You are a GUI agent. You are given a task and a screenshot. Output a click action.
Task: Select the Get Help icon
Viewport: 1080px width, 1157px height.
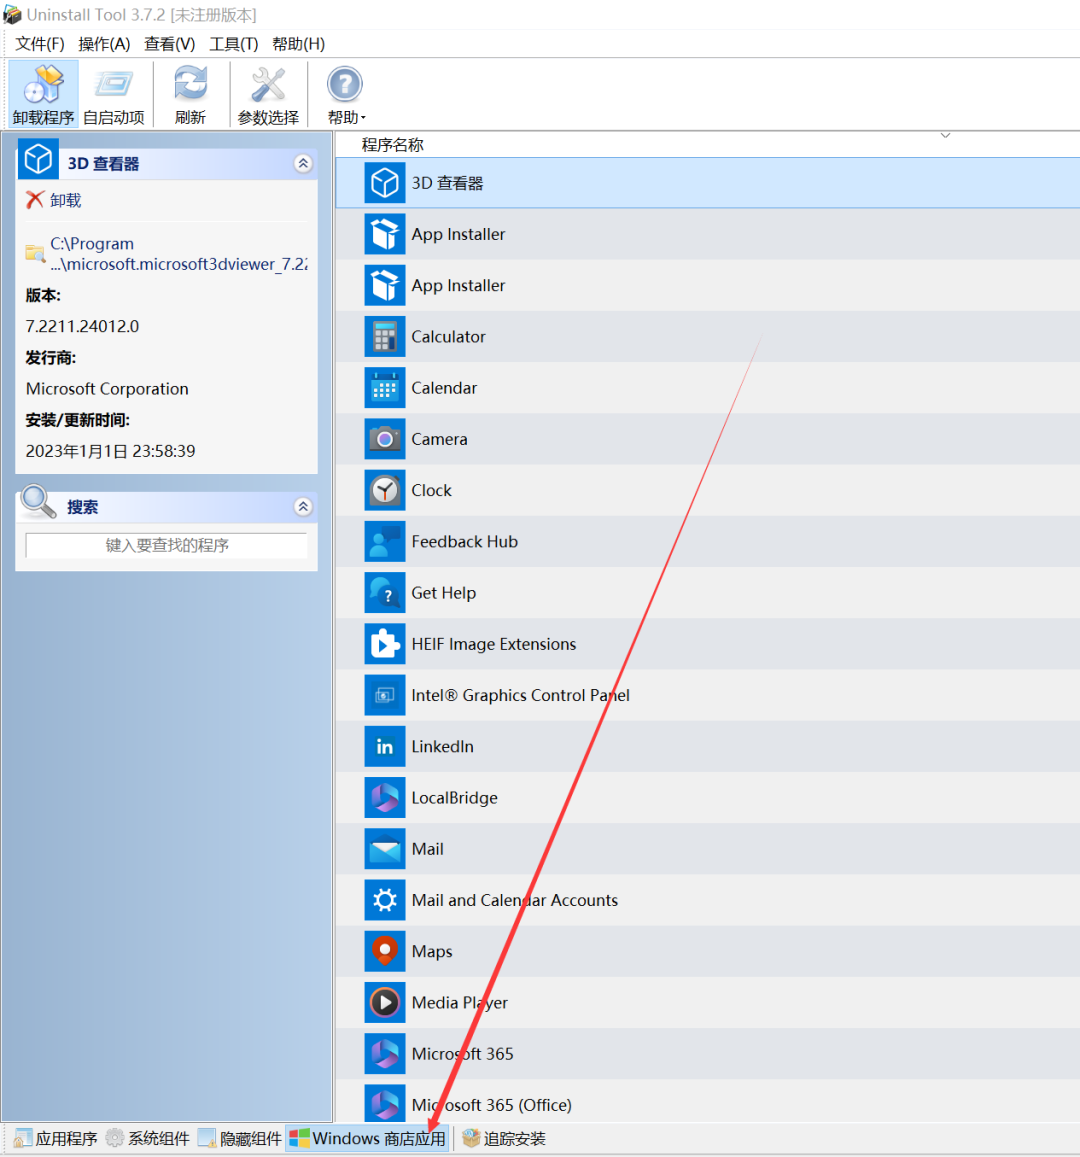384,593
